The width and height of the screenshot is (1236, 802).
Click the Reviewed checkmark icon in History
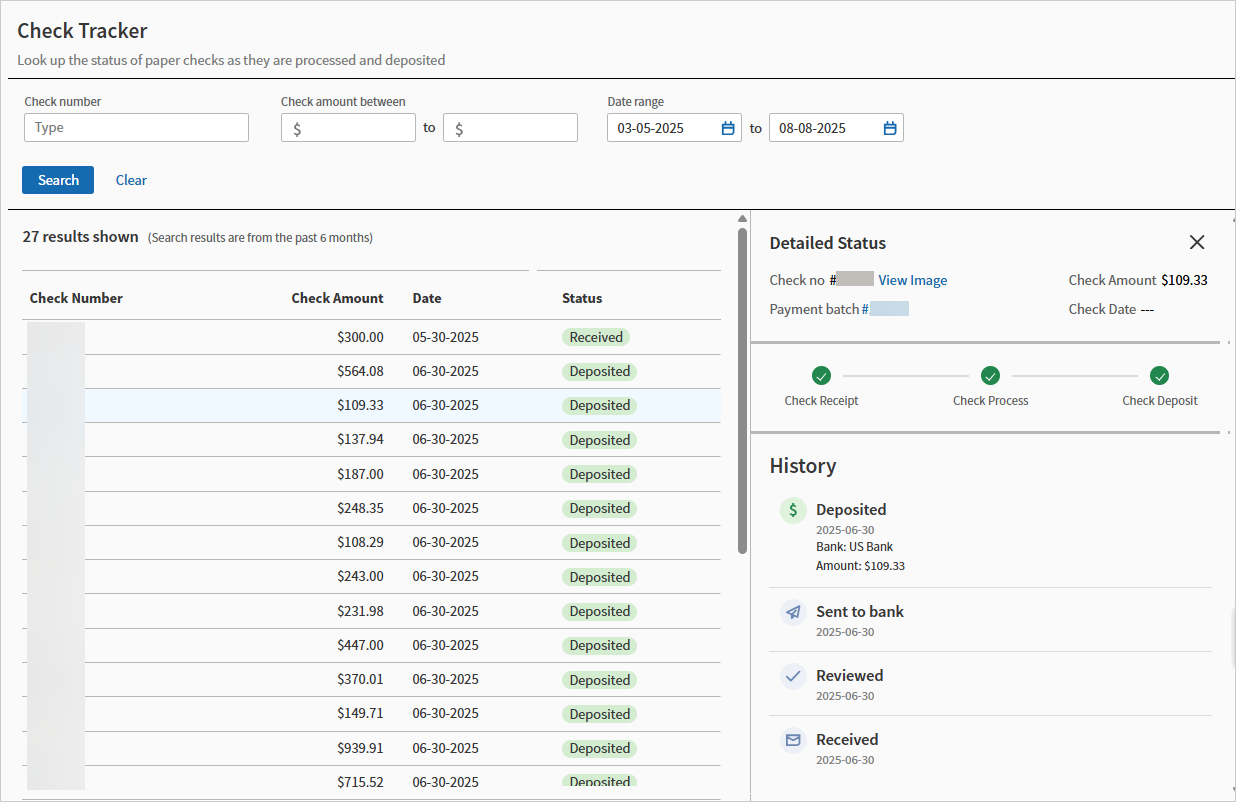793,676
